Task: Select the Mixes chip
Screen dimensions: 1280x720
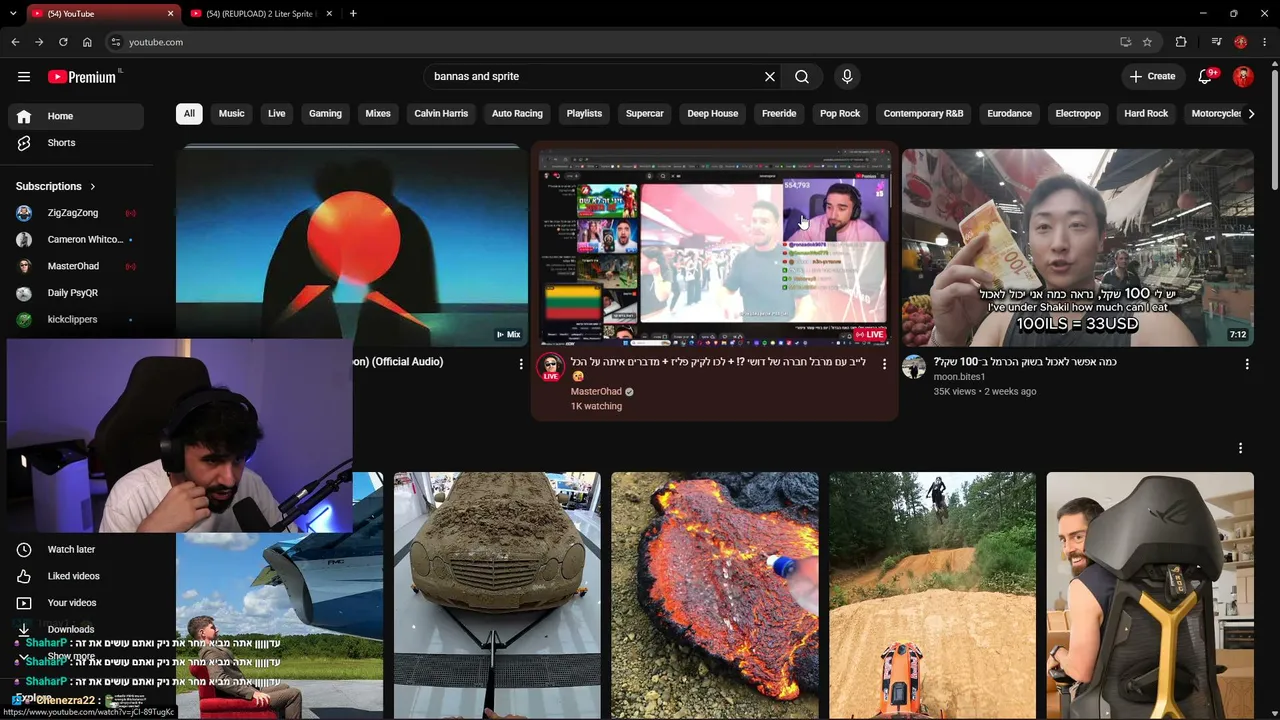Action: [x=378, y=114]
